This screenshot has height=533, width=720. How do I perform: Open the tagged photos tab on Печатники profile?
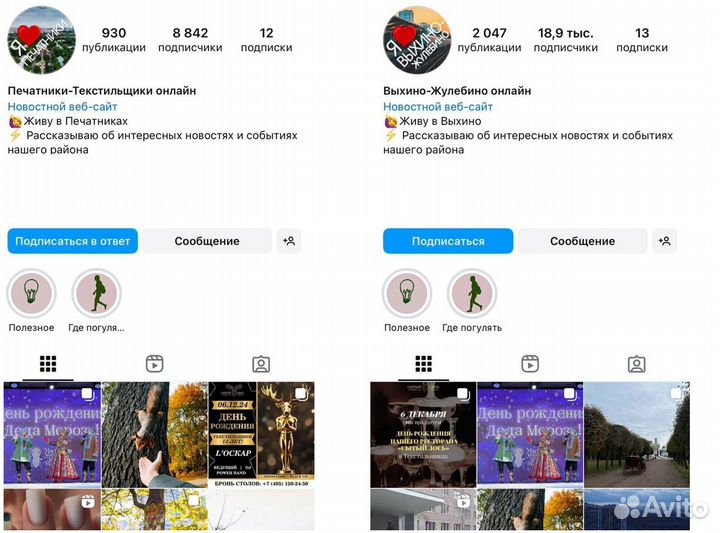[x=261, y=364]
